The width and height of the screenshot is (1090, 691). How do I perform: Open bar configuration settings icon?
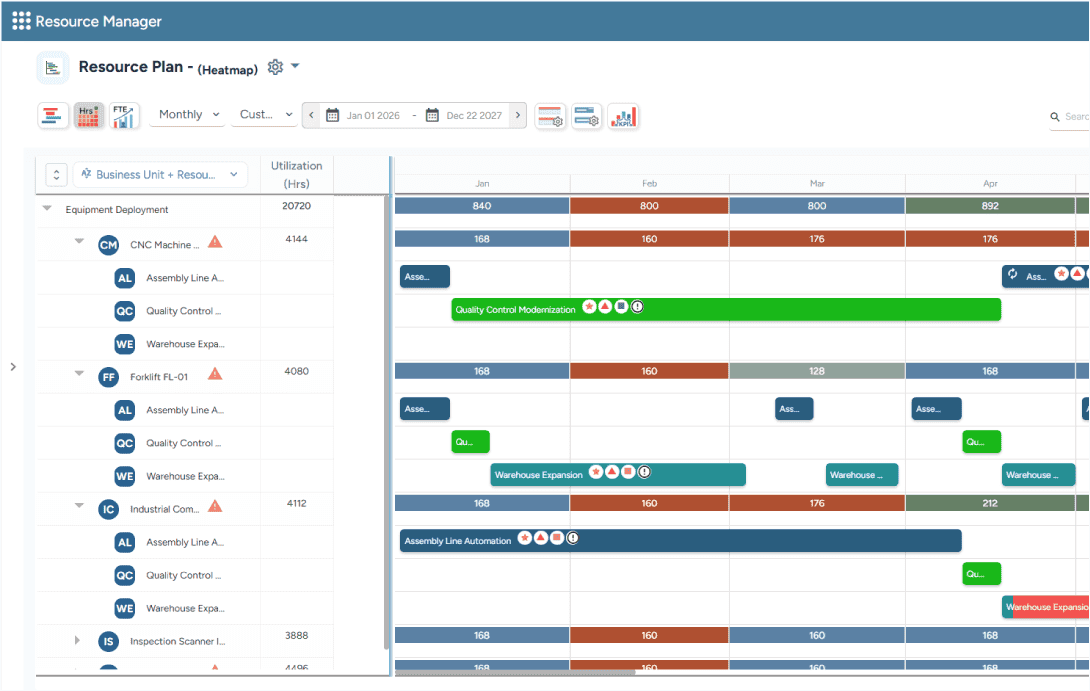coord(587,115)
